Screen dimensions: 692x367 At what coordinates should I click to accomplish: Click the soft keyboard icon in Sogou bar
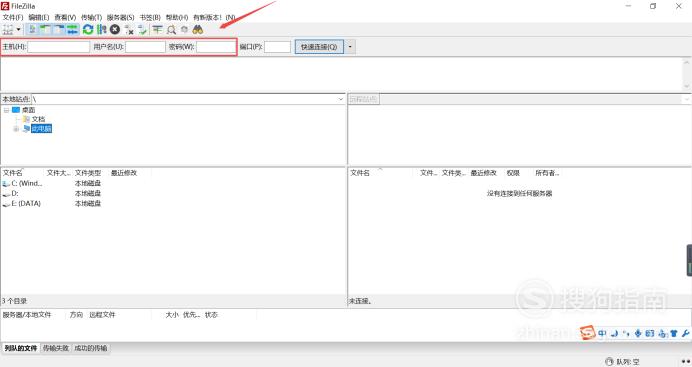tap(650, 333)
